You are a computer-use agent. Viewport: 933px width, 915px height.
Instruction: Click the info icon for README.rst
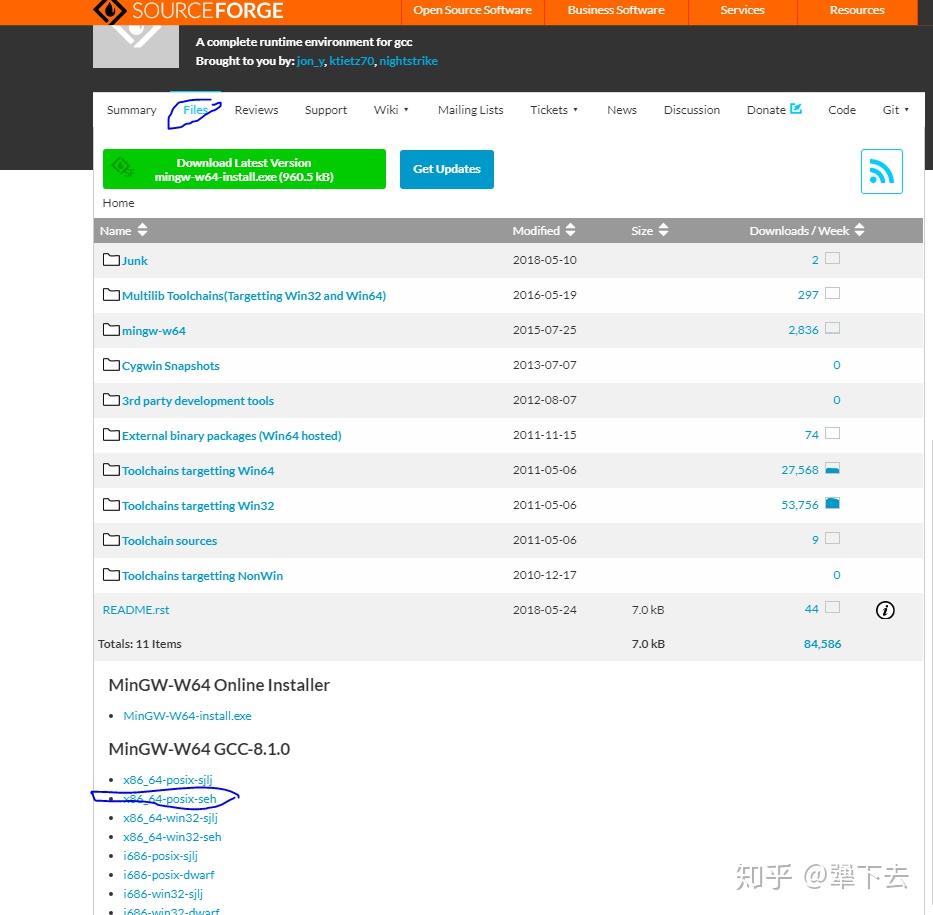point(885,610)
